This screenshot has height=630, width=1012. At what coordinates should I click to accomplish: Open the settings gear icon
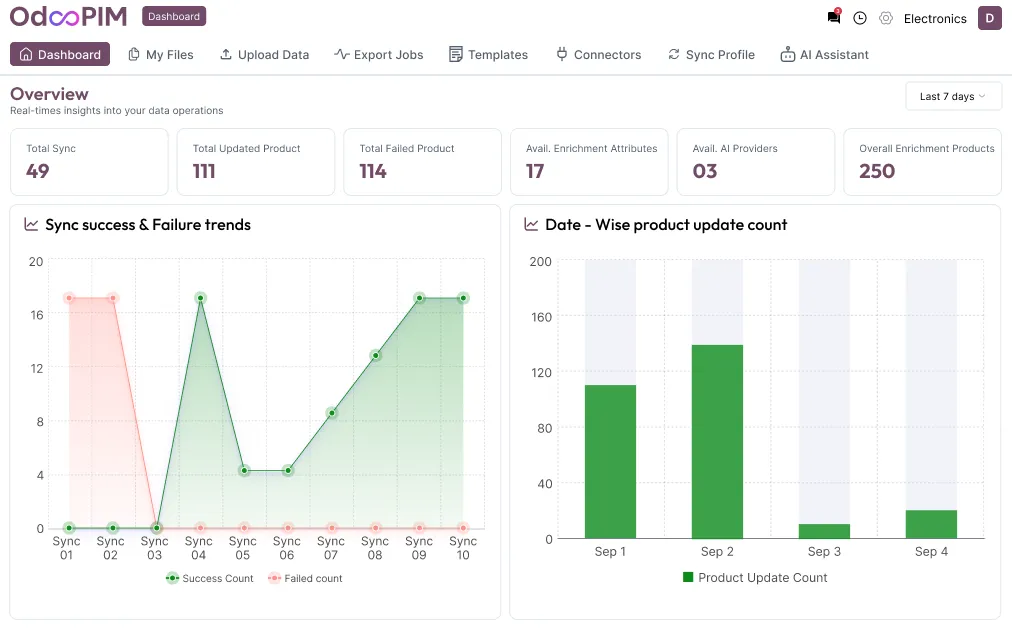[886, 18]
